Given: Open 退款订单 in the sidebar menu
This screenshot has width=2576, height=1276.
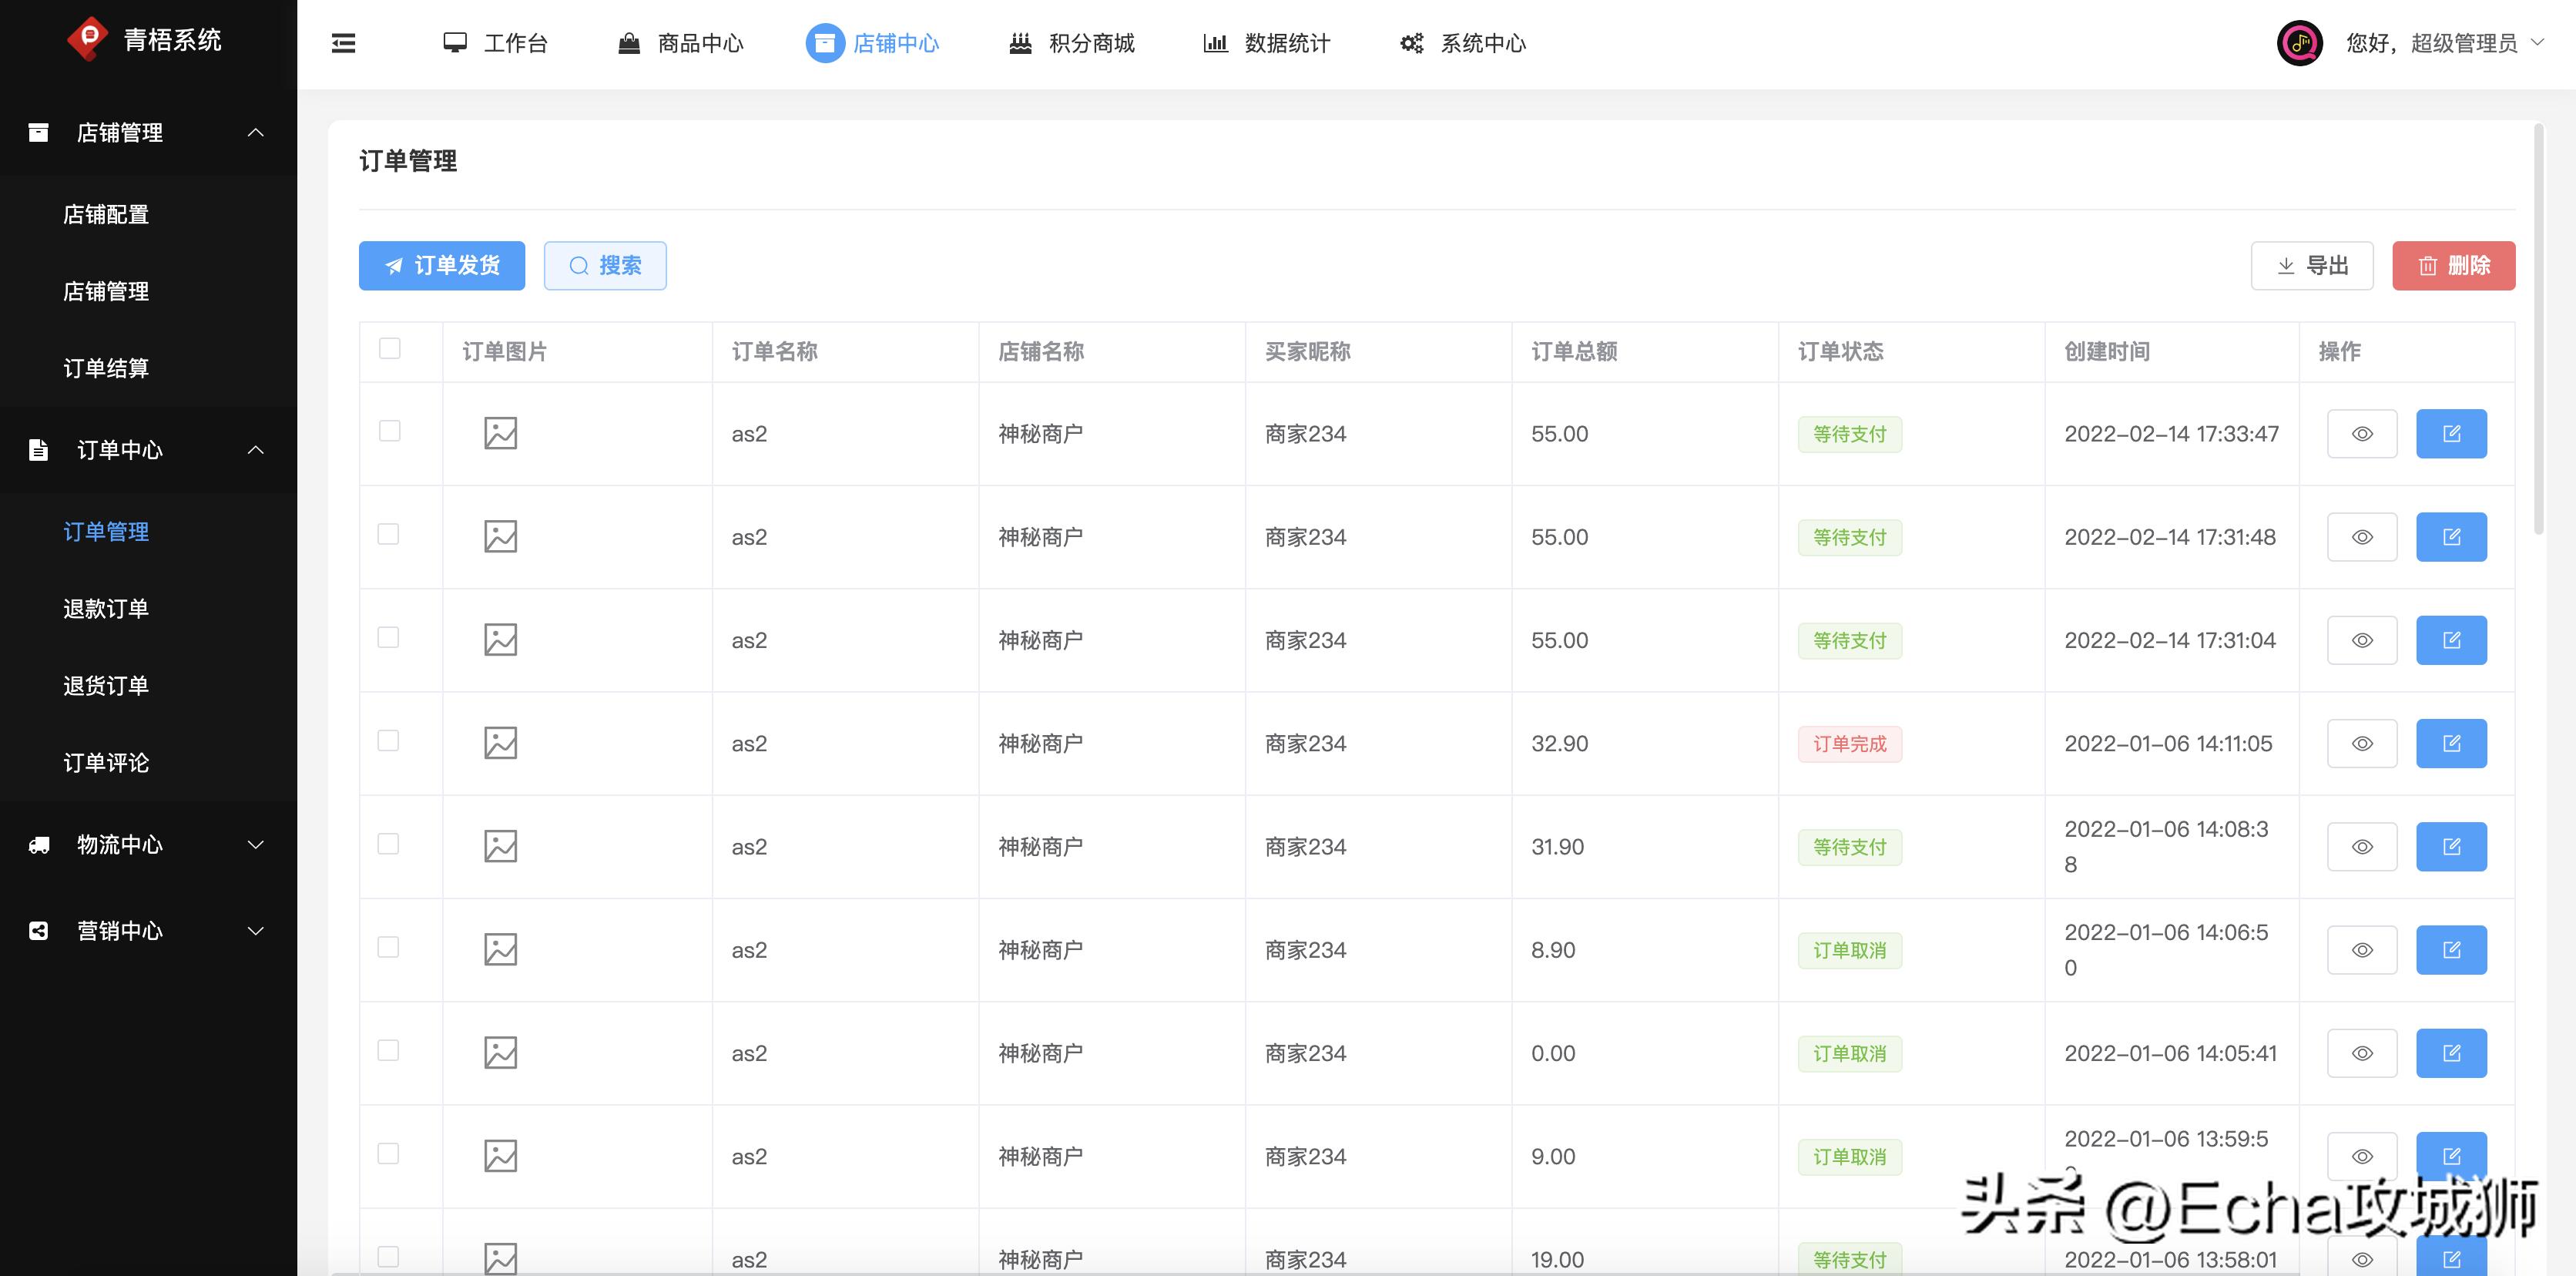Looking at the screenshot, I should coord(106,608).
